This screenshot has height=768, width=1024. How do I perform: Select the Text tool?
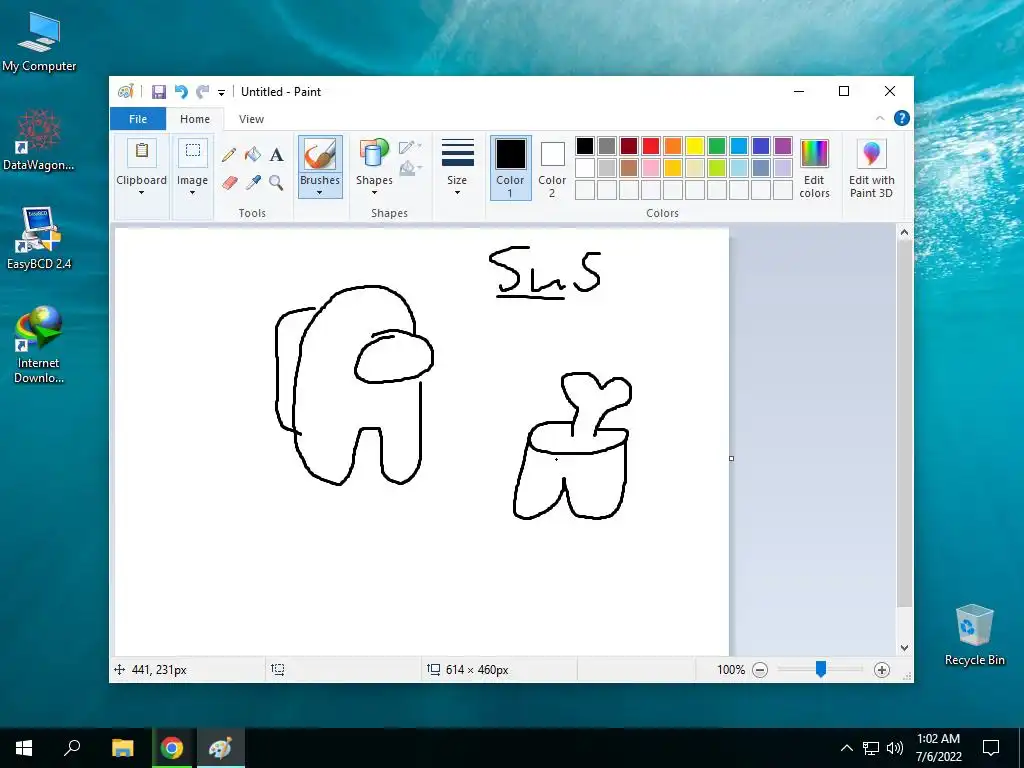276,155
